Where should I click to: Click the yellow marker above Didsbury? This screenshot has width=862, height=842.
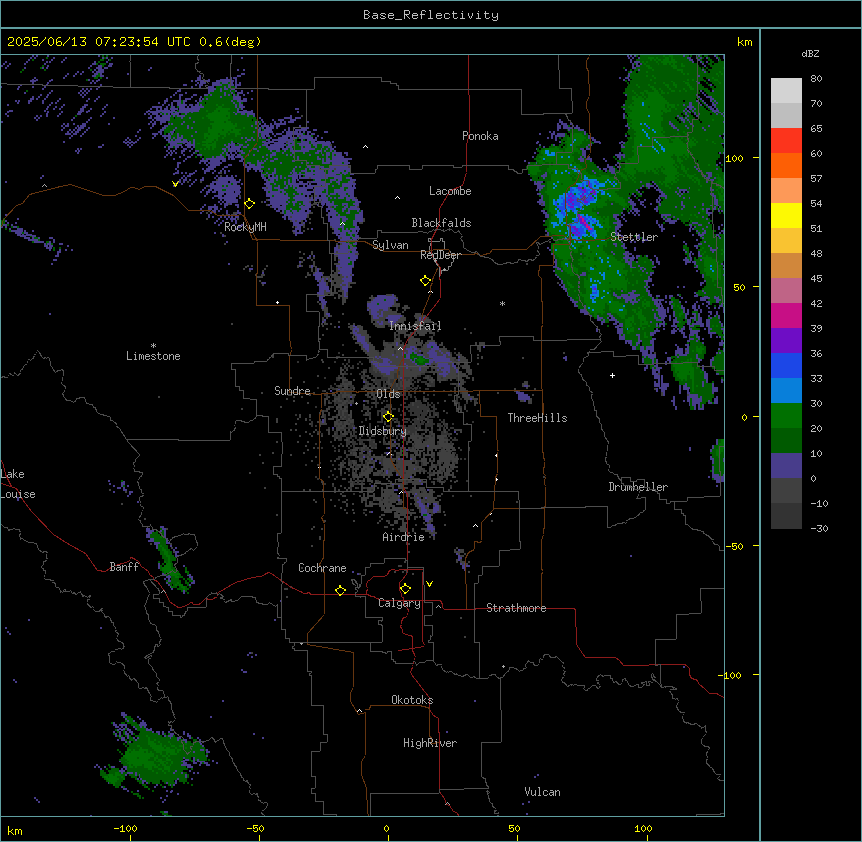click(388, 416)
